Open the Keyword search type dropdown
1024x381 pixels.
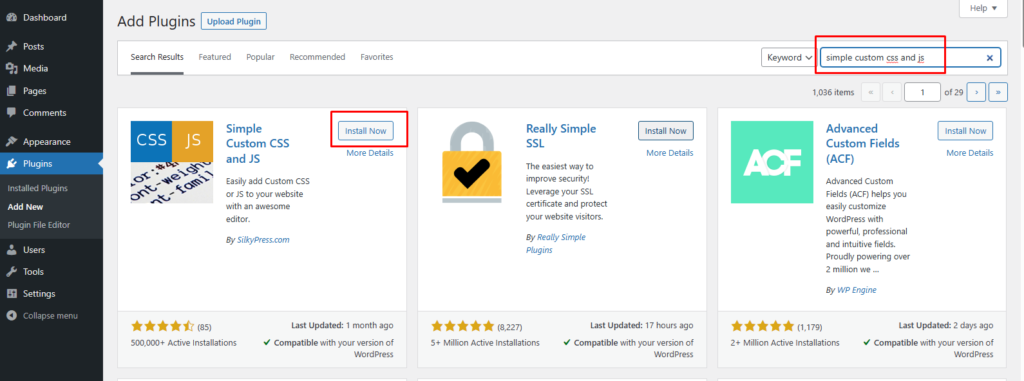point(788,58)
